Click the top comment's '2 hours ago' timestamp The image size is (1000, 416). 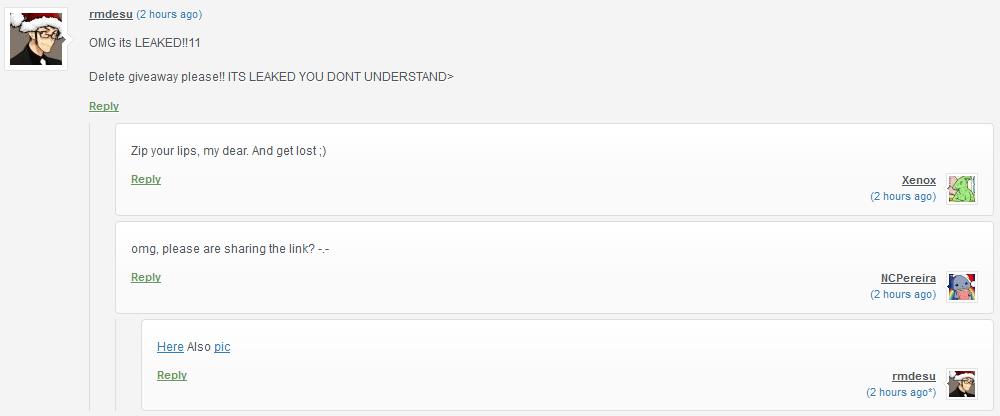coord(168,15)
